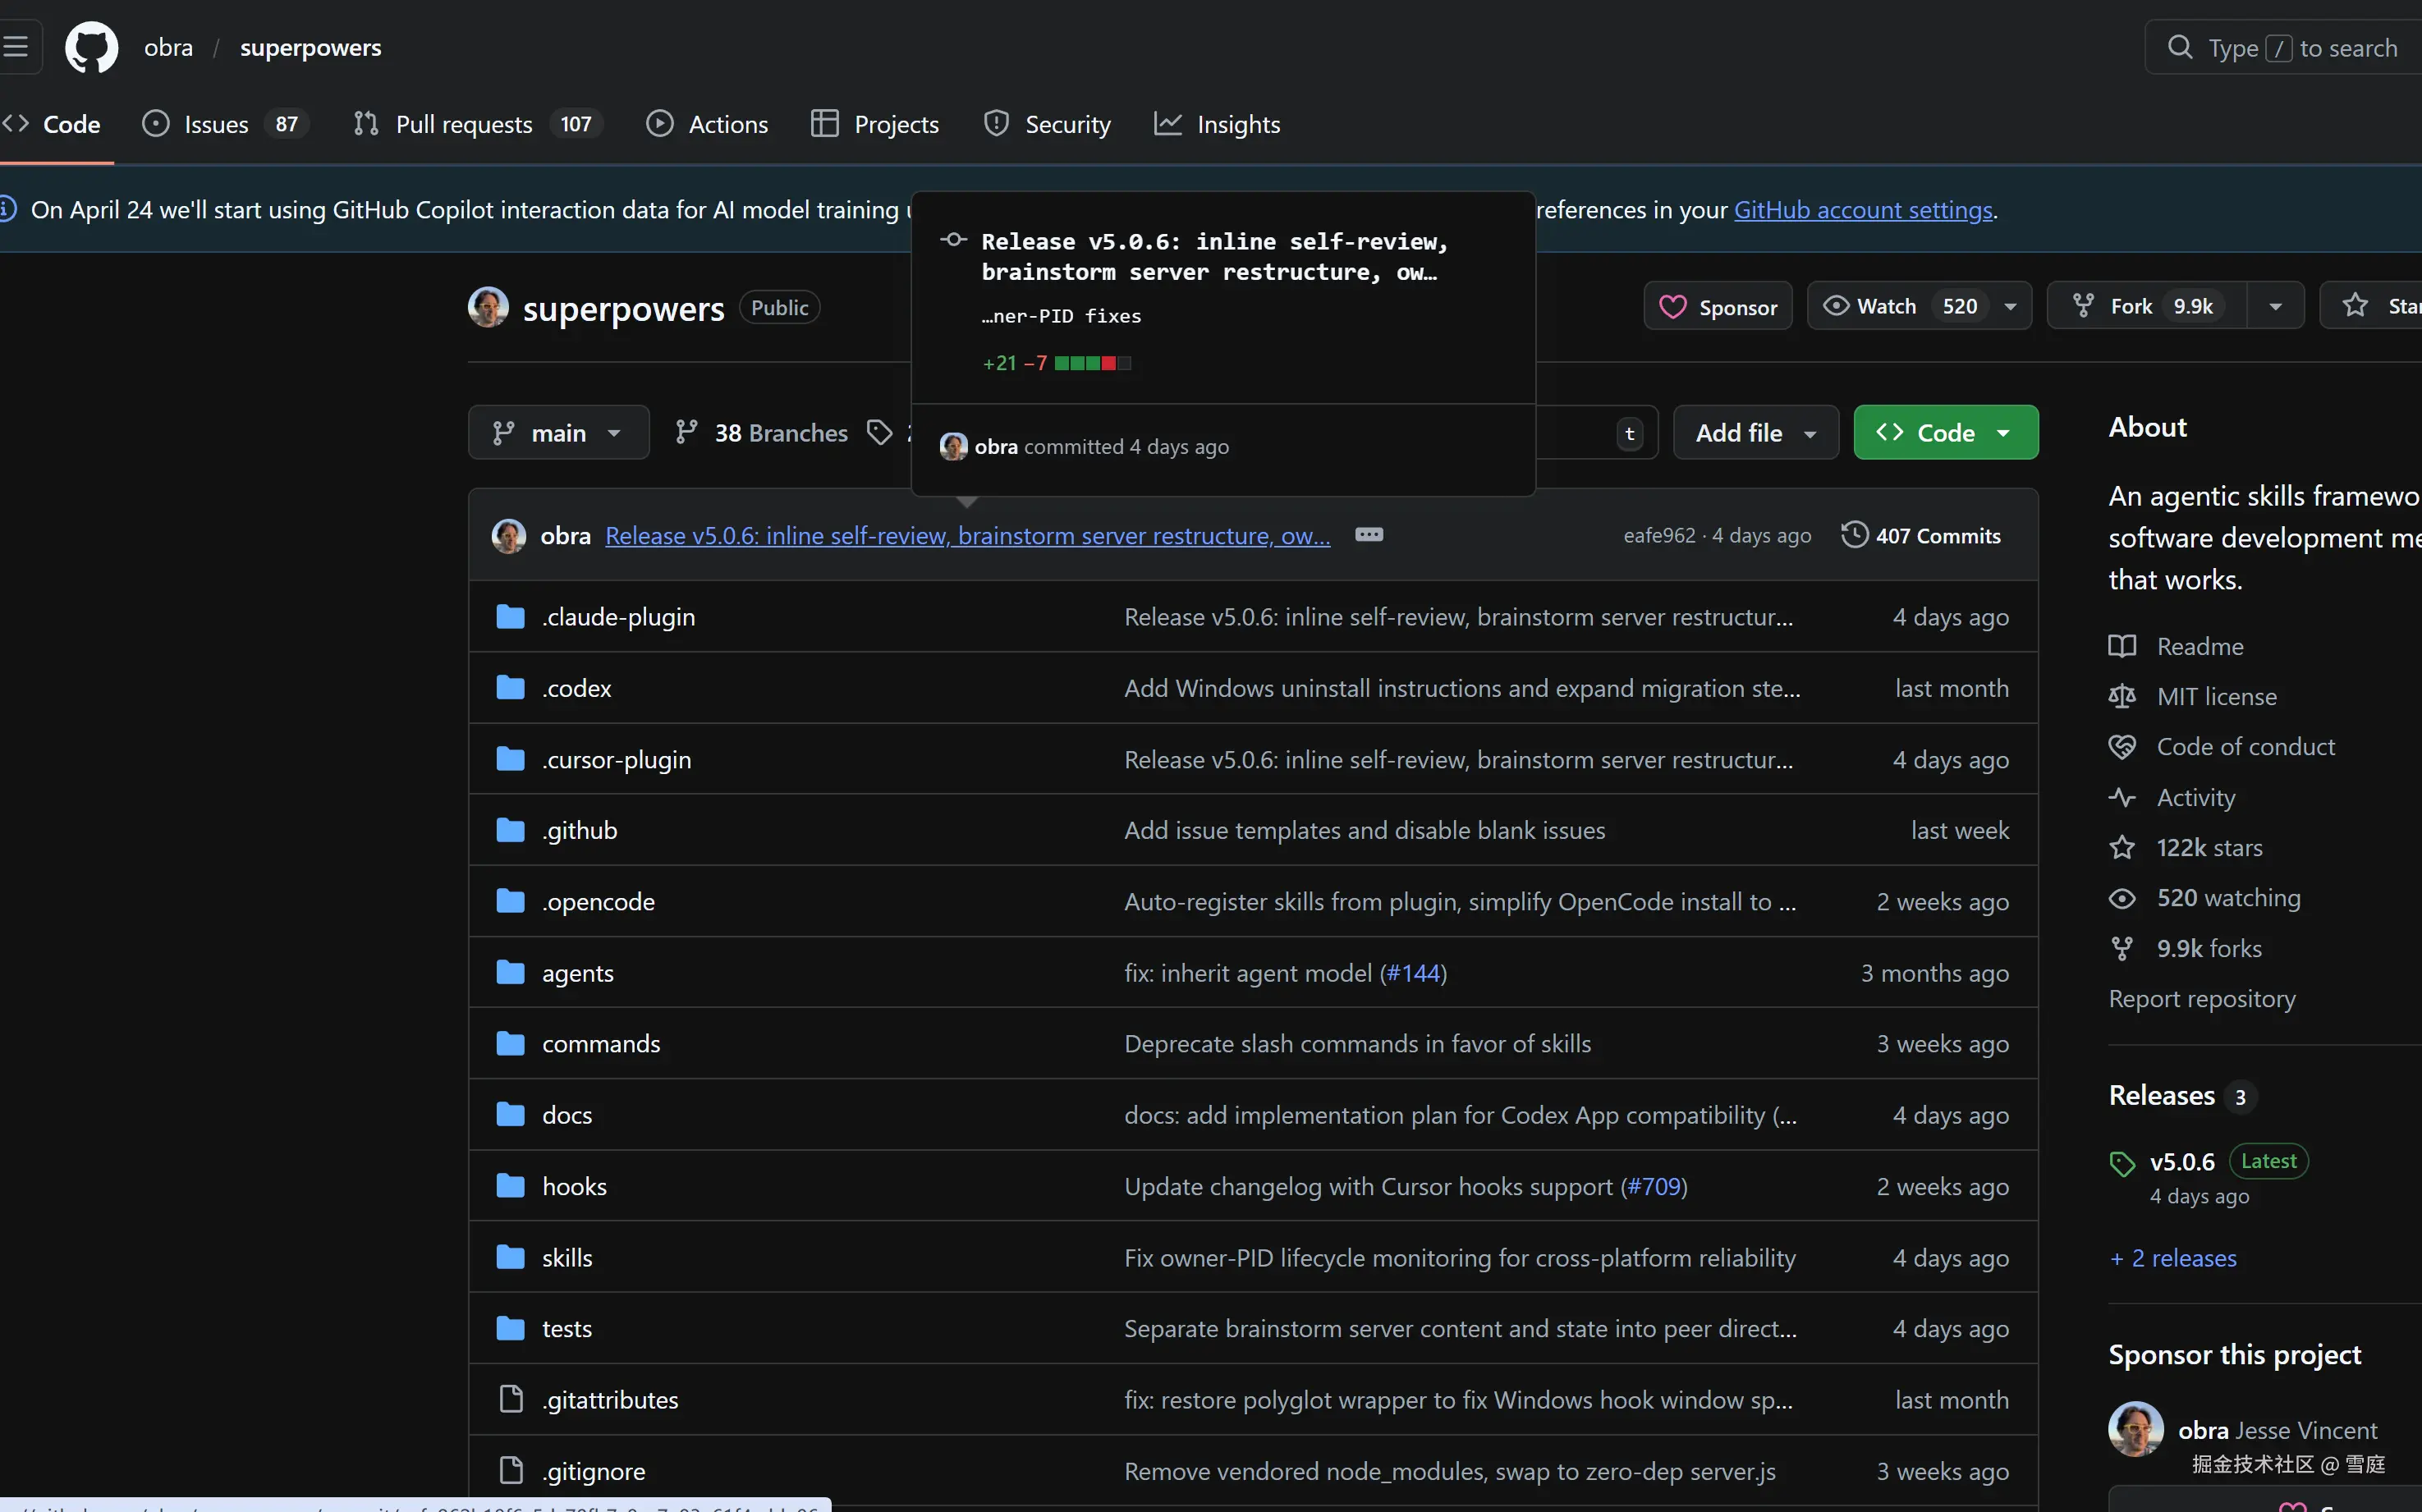Click the Sponsor heart button

click(1717, 306)
